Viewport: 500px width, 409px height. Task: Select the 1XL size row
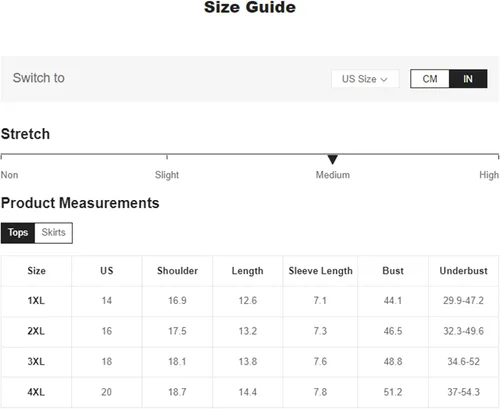coord(250,301)
